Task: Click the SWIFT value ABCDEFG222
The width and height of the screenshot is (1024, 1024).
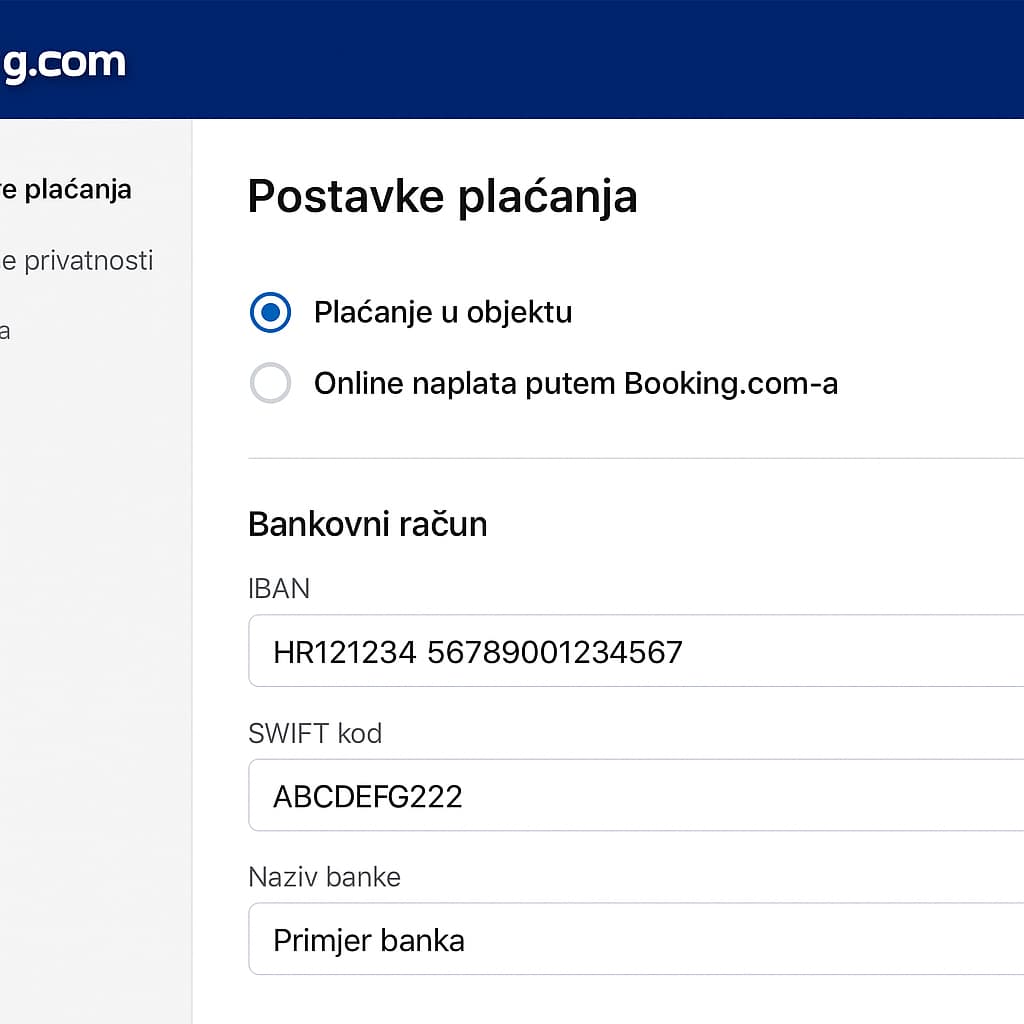Action: (368, 796)
